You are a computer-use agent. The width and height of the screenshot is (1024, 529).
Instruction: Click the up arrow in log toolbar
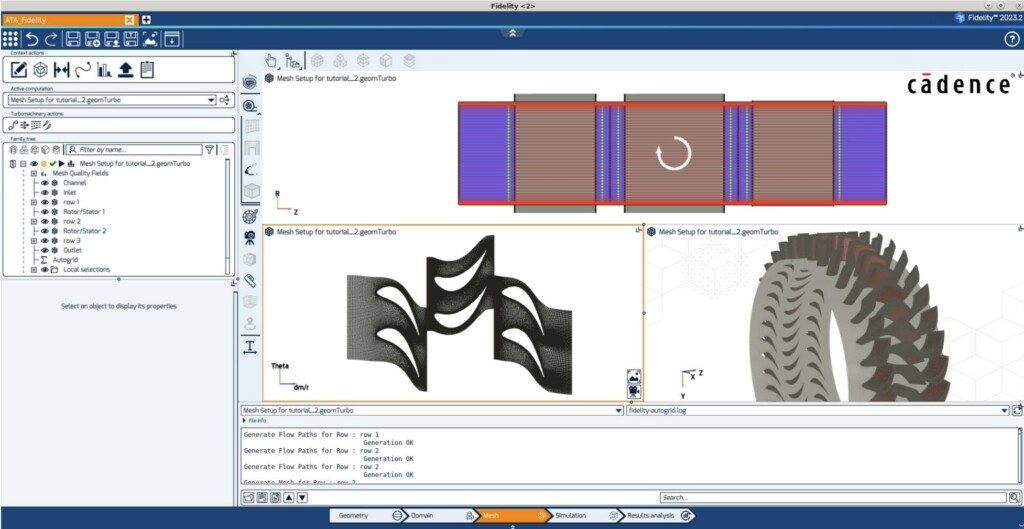(x=289, y=498)
